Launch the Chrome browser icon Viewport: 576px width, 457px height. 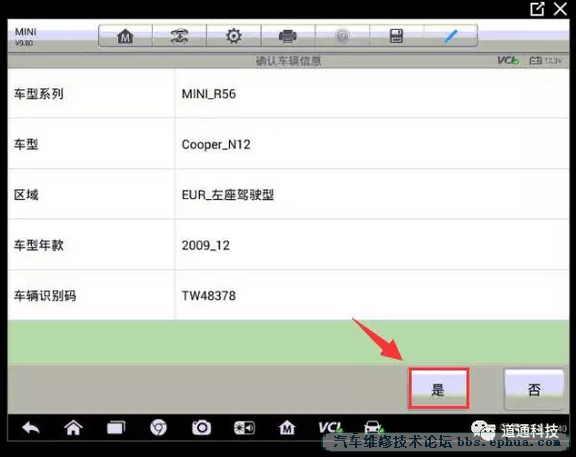point(159,428)
